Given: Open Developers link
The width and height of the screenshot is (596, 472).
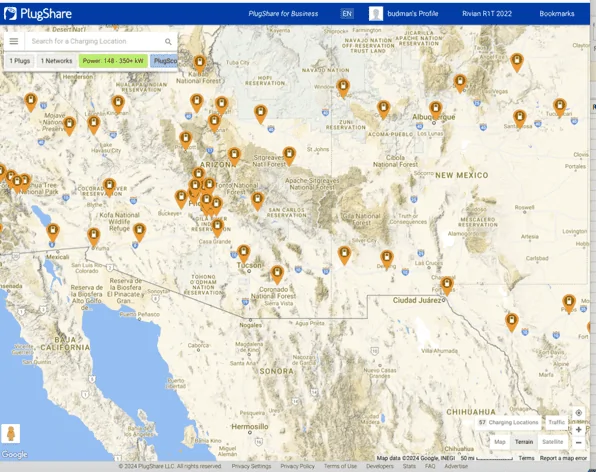Looking at the screenshot, I should coord(380,466).
